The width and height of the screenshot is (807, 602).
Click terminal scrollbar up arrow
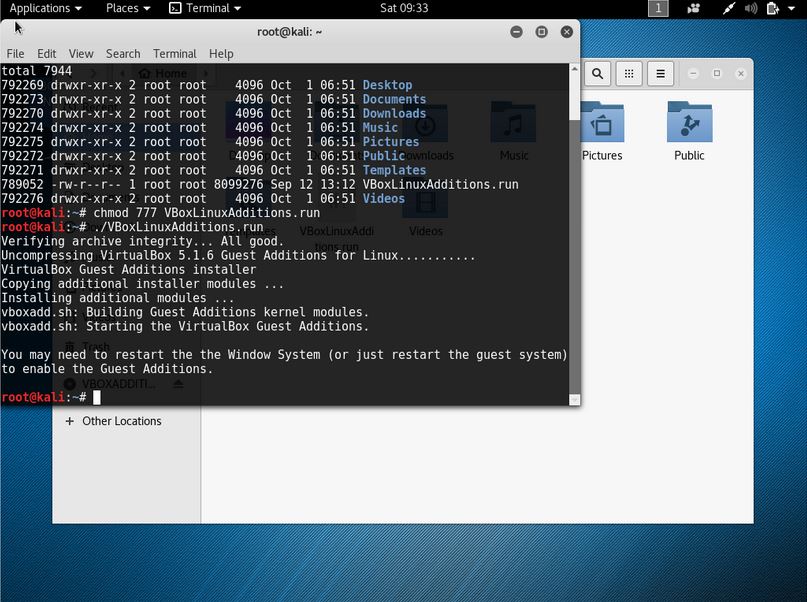(574, 69)
